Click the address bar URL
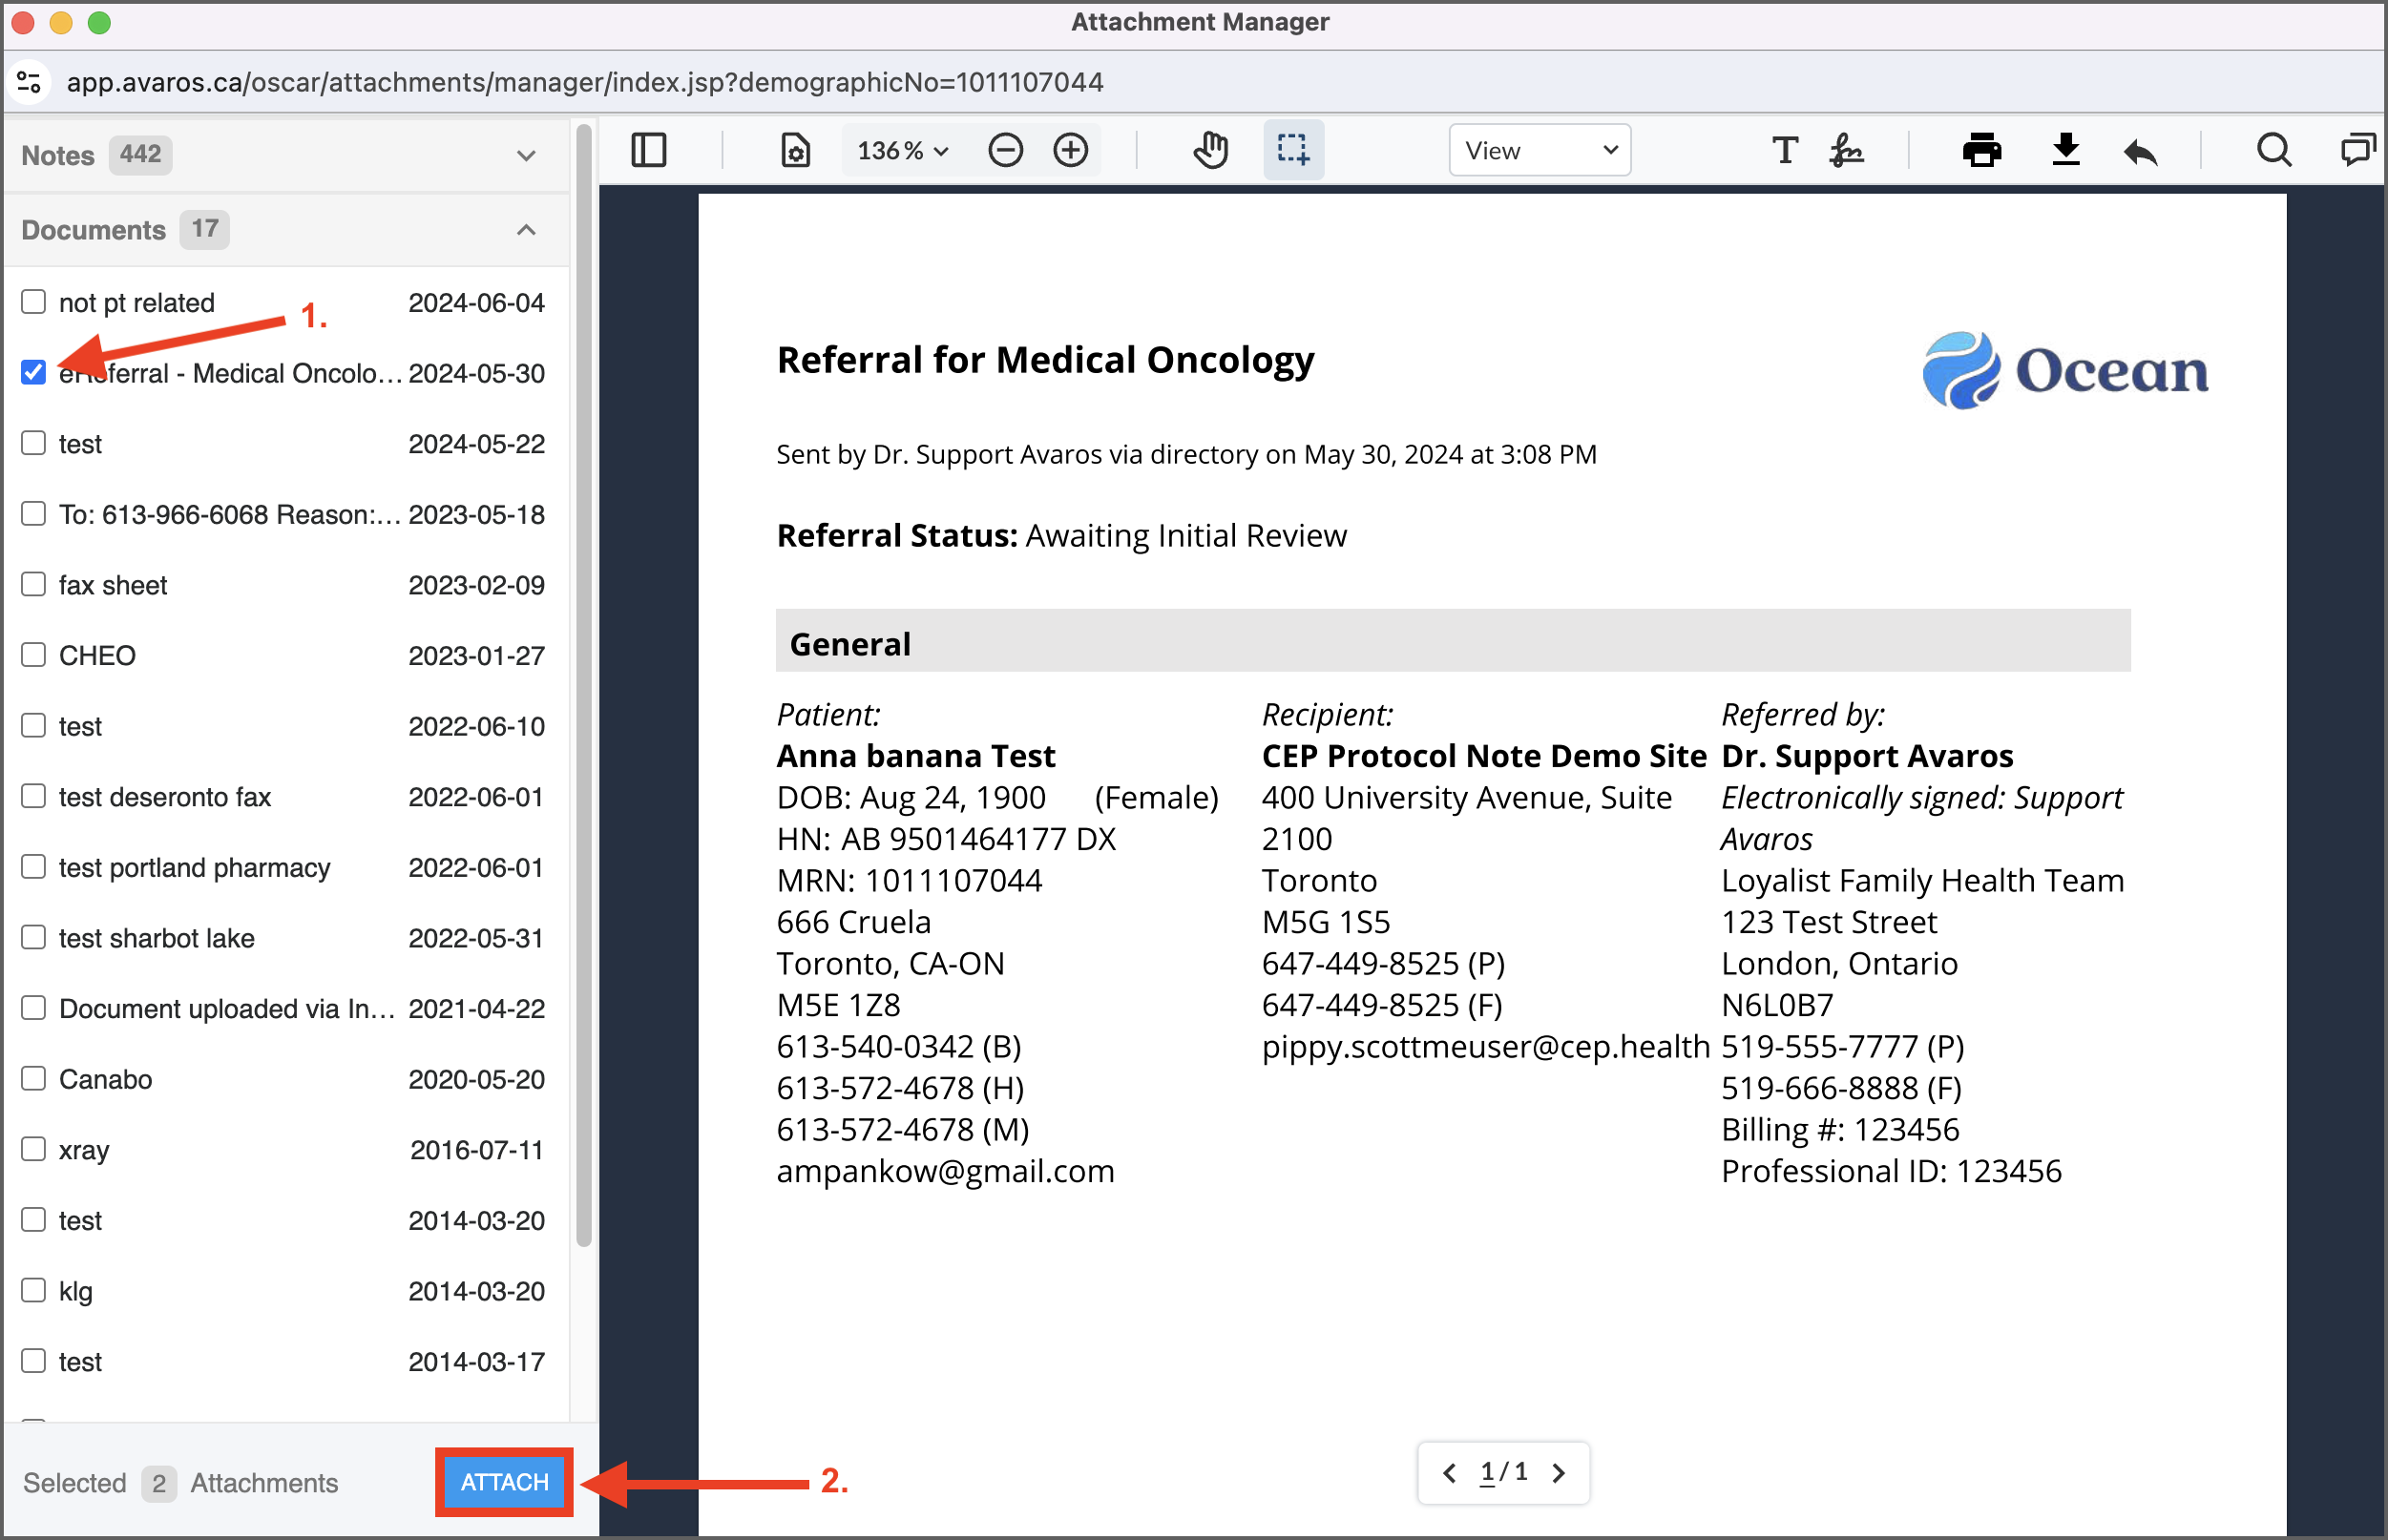Image resolution: width=2388 pixels, height=1540 pixels. pos(585,82)
